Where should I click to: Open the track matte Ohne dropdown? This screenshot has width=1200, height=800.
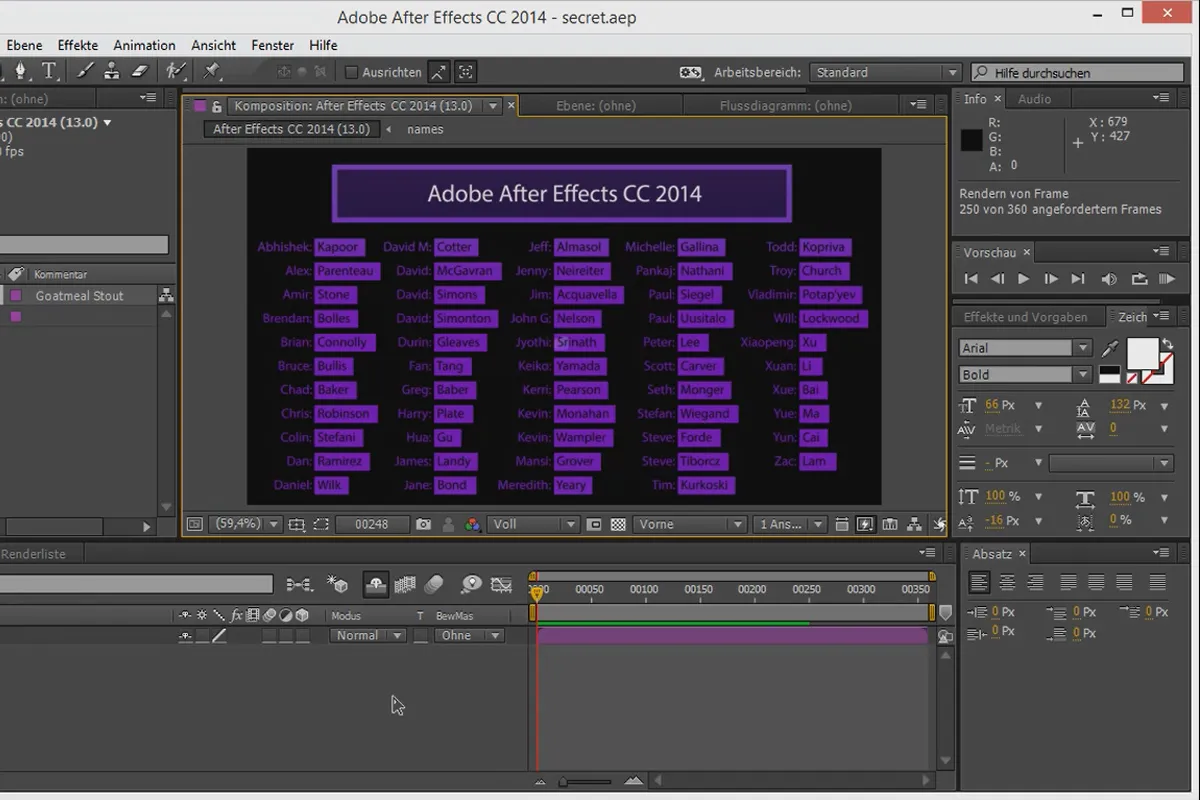(468, 636)
